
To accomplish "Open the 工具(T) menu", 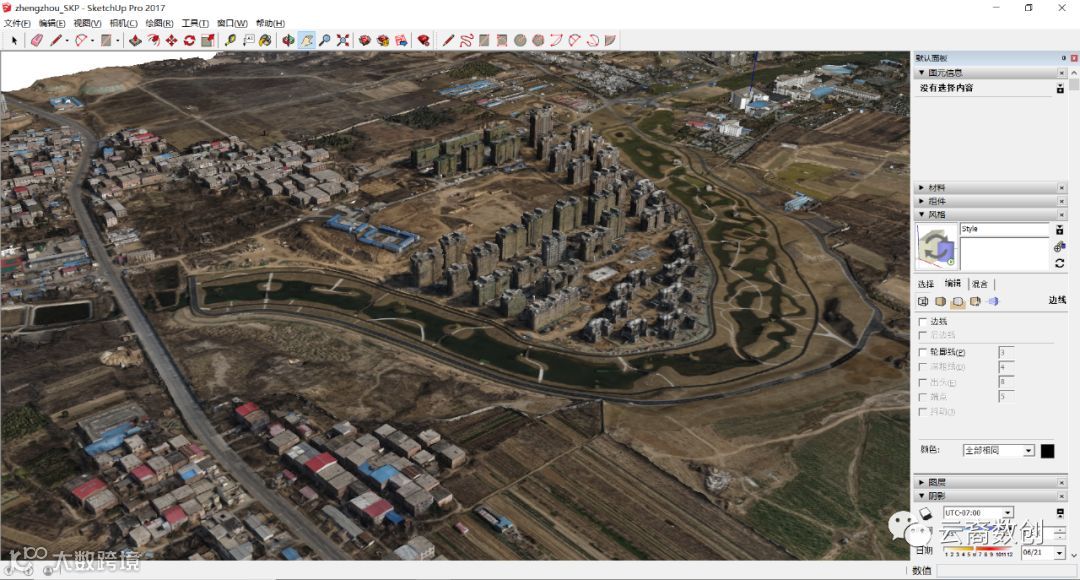I will [x=195, y=23].
